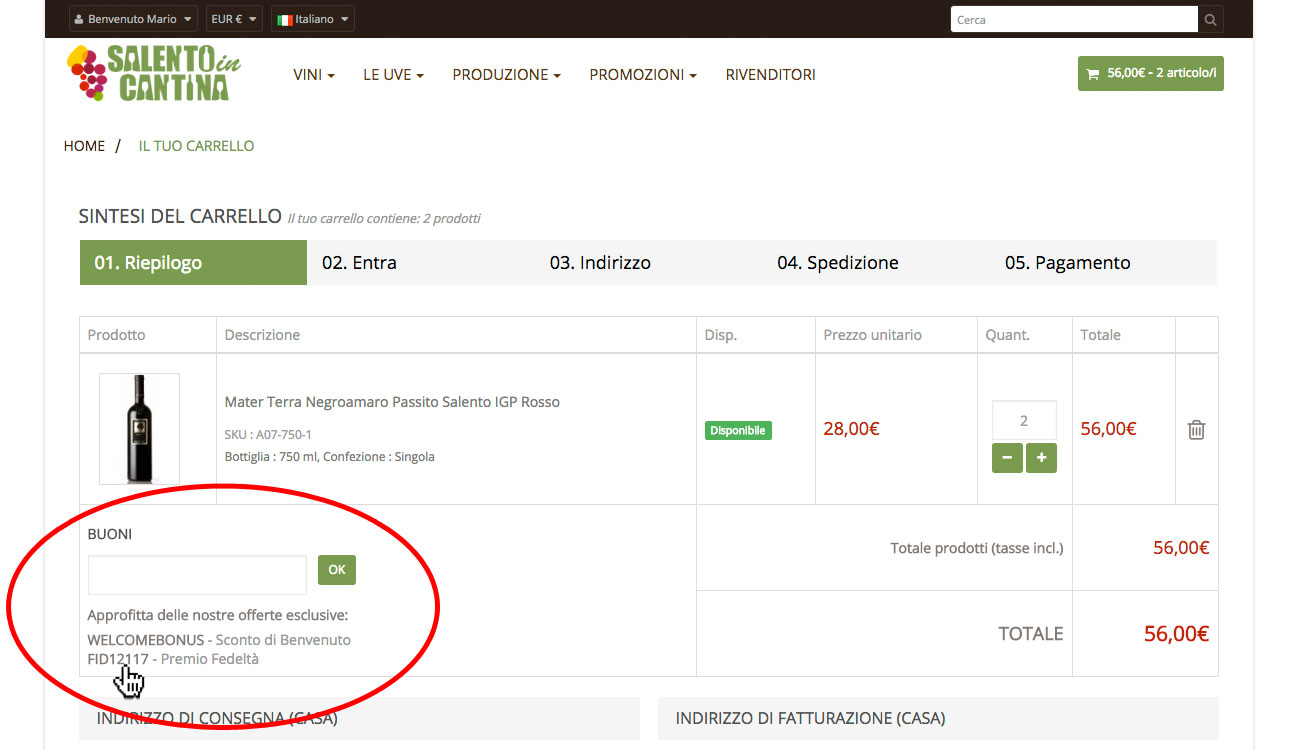
Task: Click the Descrizione column header
Action: click(262, 335)
